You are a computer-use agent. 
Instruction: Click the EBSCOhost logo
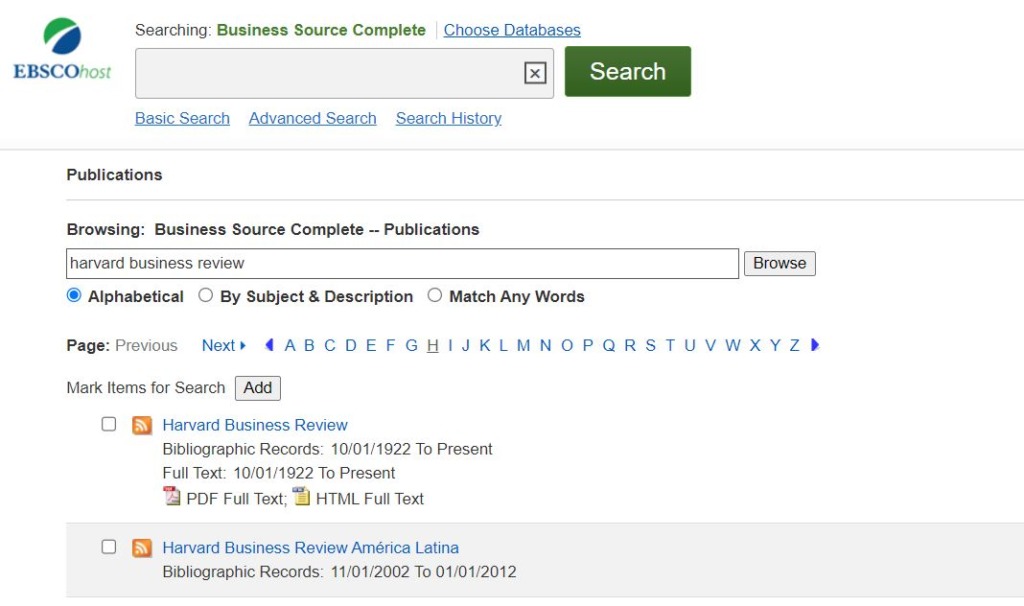pos(62,50)
